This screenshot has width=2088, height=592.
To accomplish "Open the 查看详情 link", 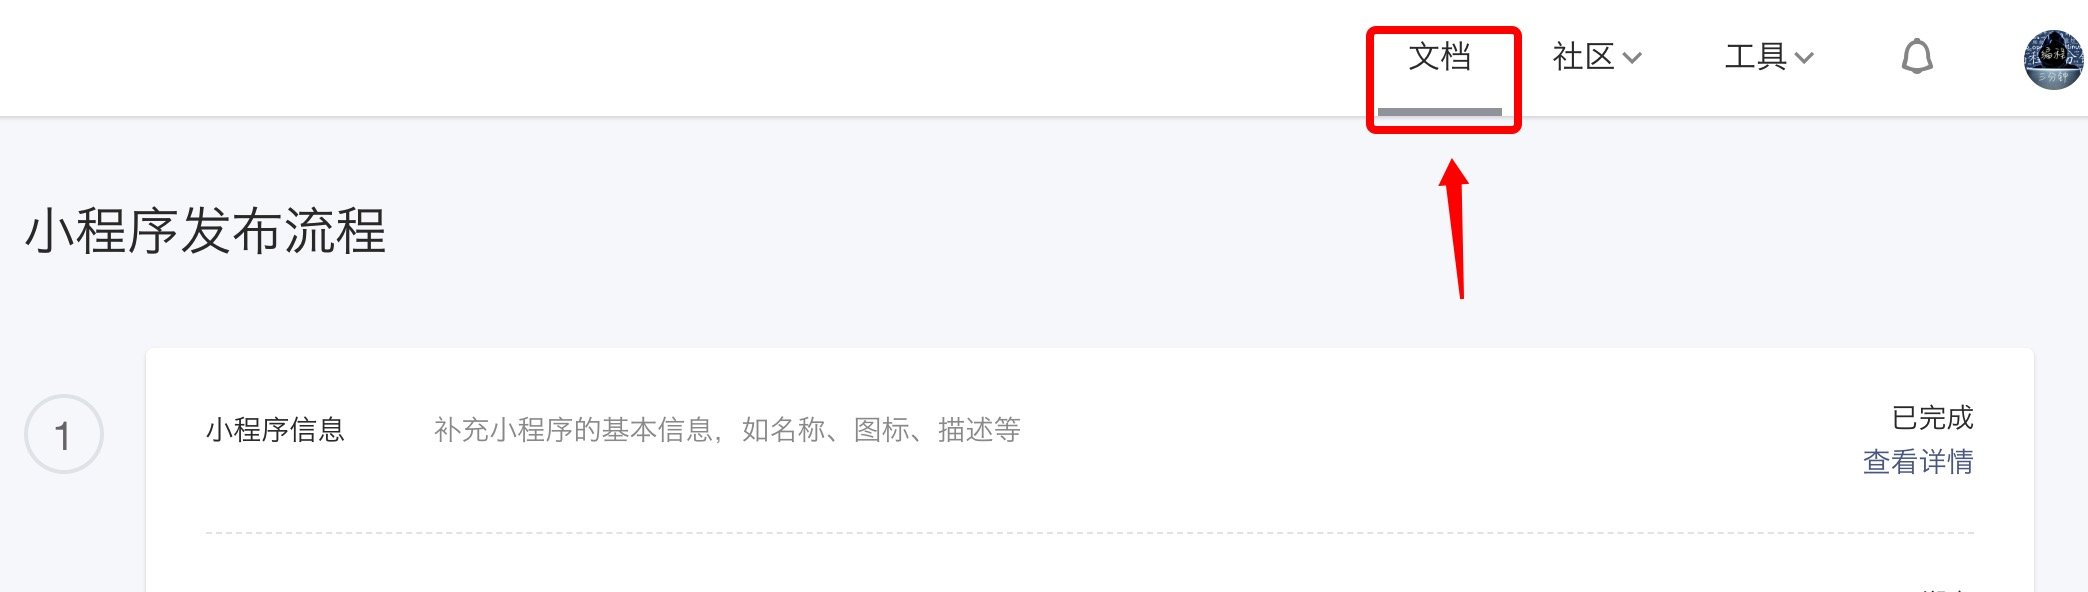I will tap(1918, 462).
